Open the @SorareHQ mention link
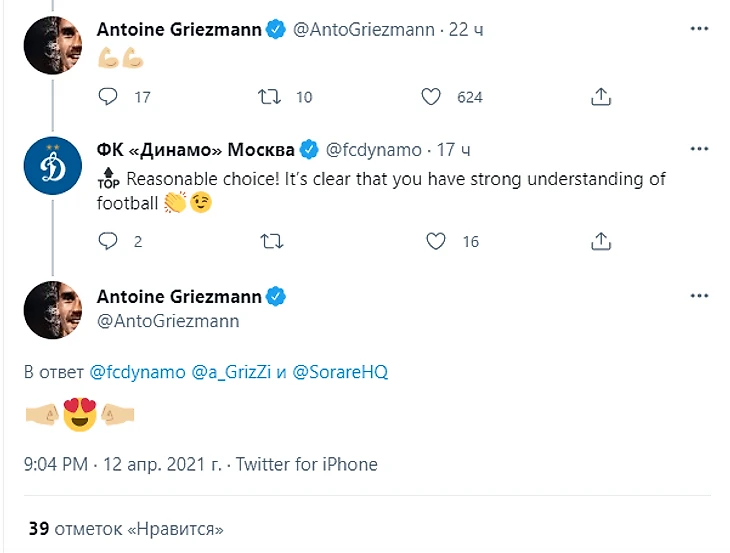The width and height of the screenshot is (730, 553). pos(340,372)
